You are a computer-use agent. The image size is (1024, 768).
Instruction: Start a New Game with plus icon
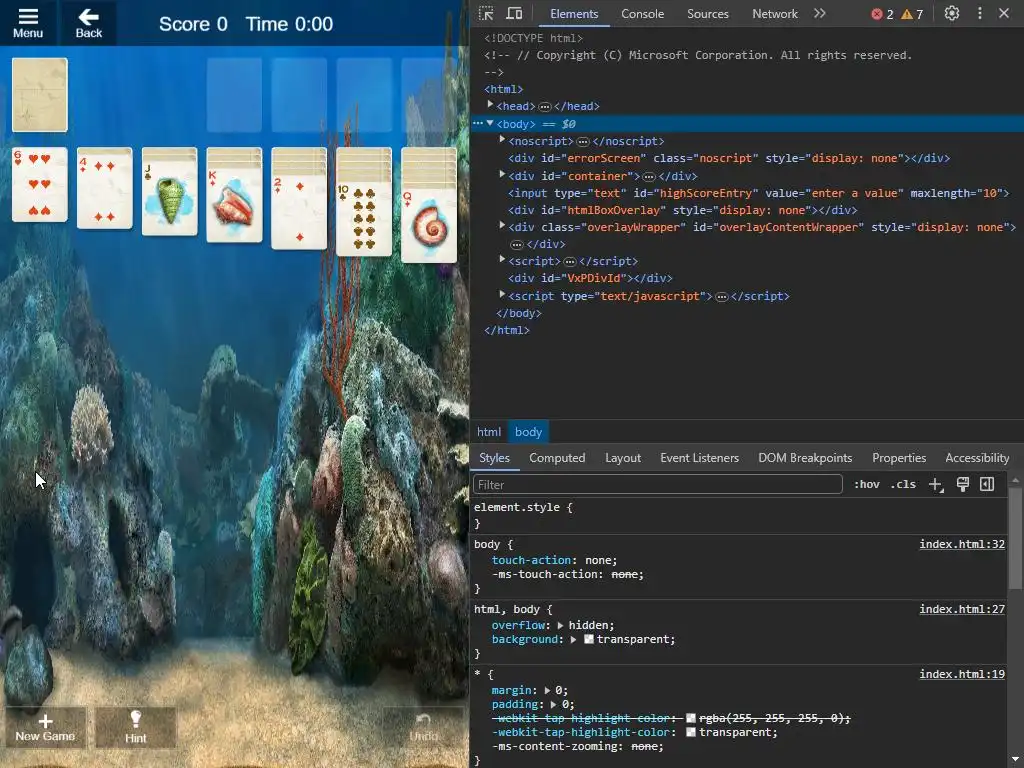coord(45,728)
